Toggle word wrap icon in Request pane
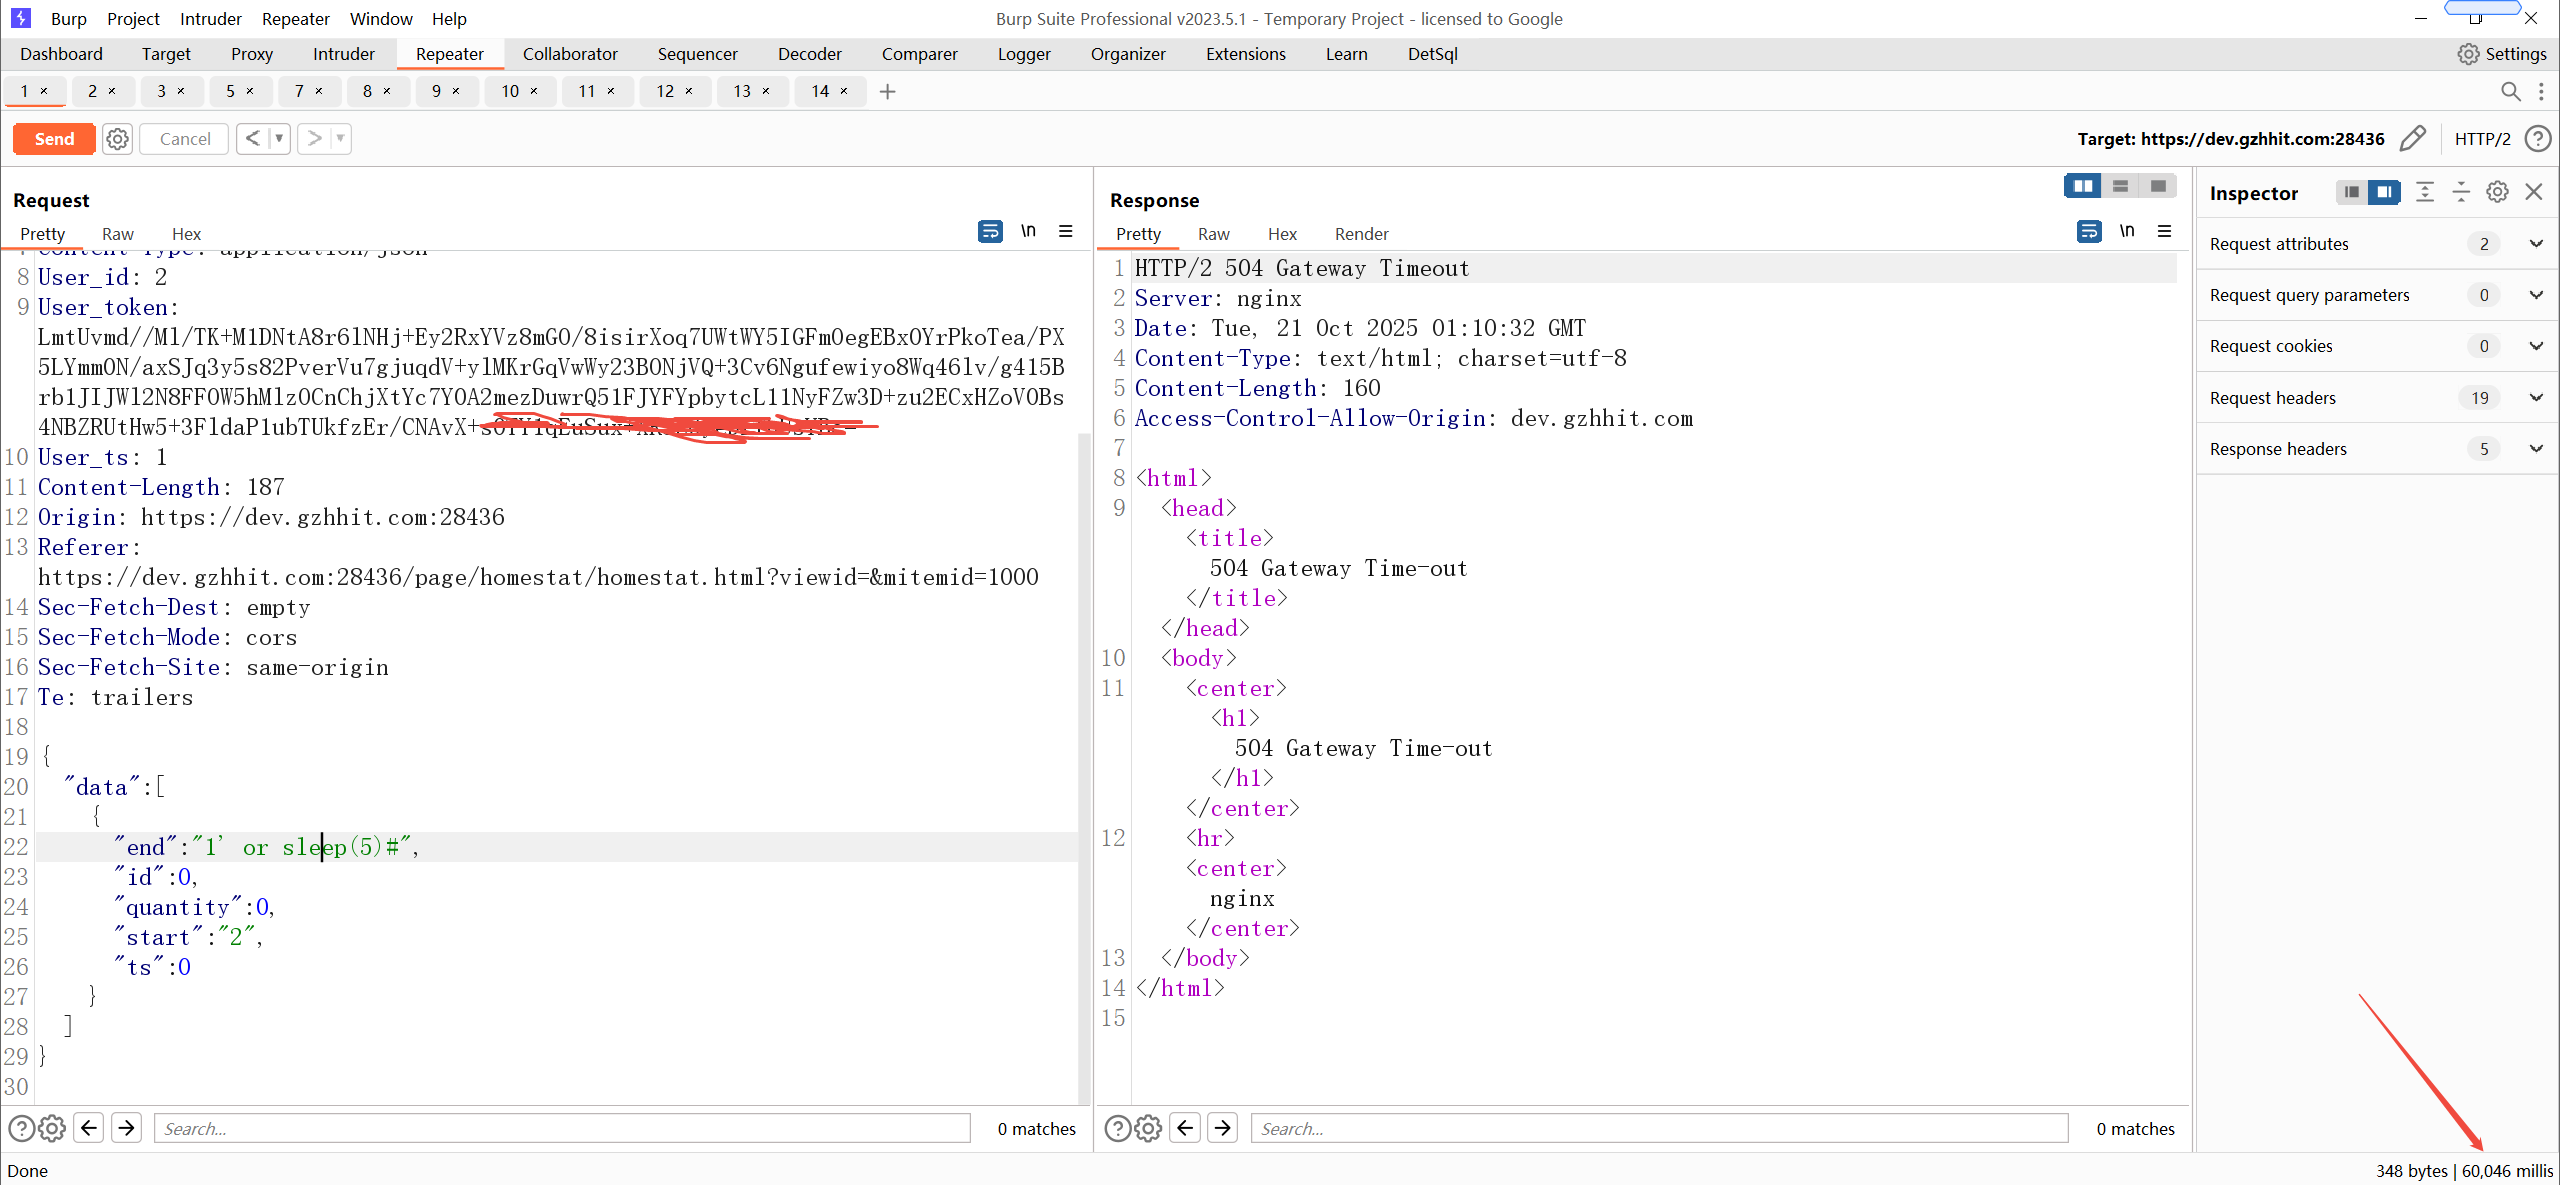This screenshot has height=1185, width=2560. click(989, 232)
